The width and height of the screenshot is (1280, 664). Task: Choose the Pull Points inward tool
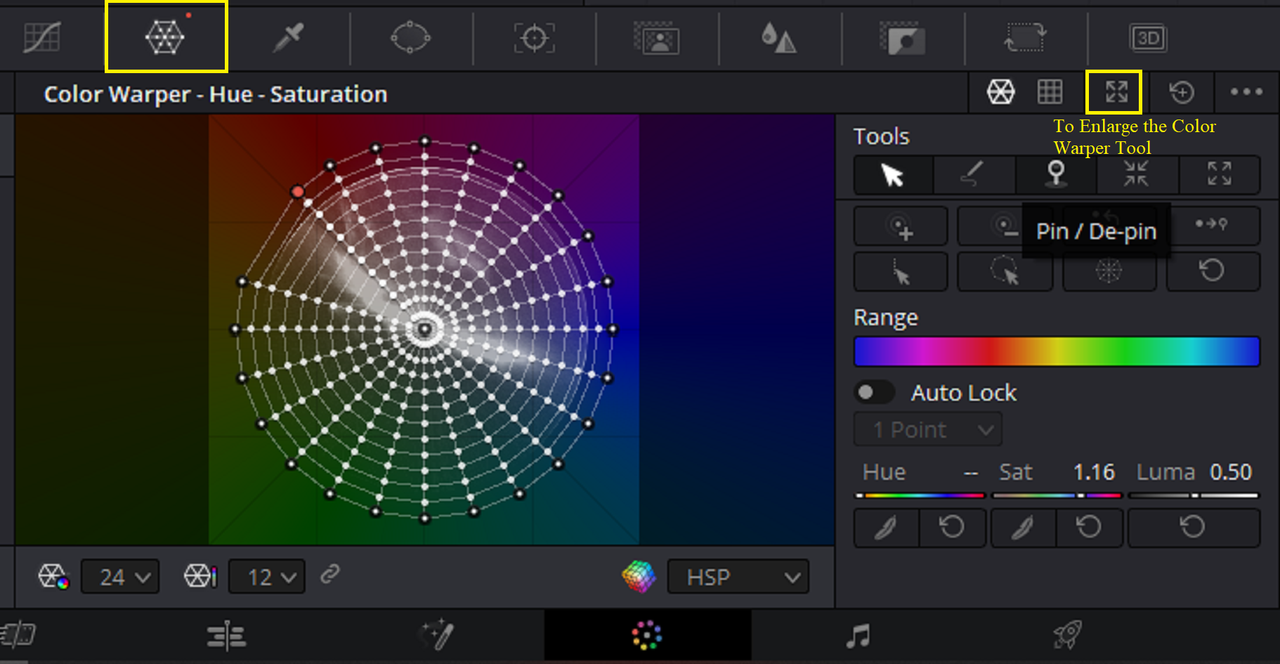pos(1137,175)
